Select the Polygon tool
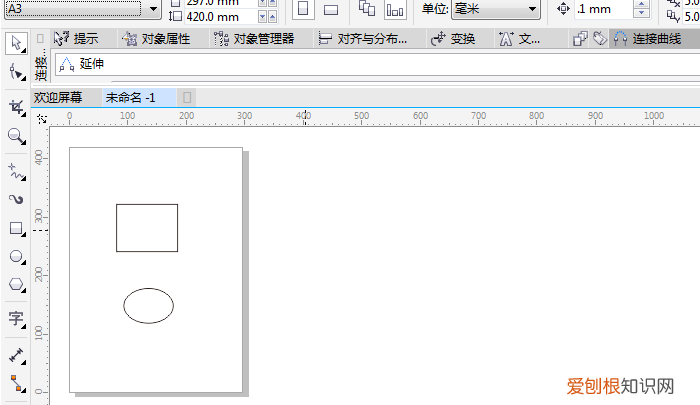This screenshot has width=700, height=405. coord(16,285)
